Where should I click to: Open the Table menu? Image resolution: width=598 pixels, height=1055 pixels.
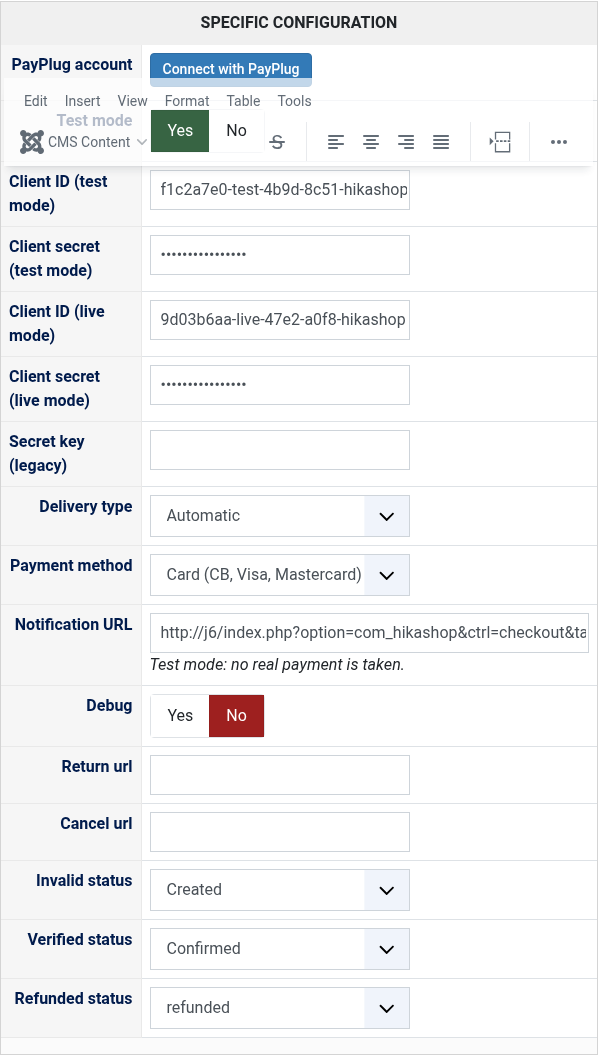(x=244, y=101)
